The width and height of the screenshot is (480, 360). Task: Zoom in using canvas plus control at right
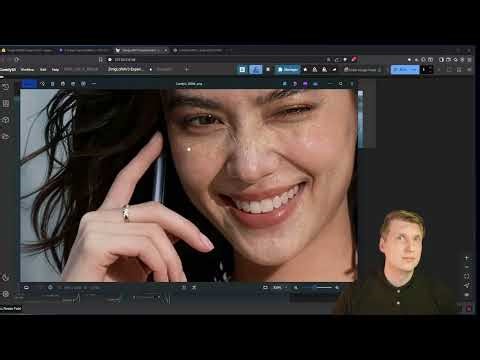click(467, 258)
